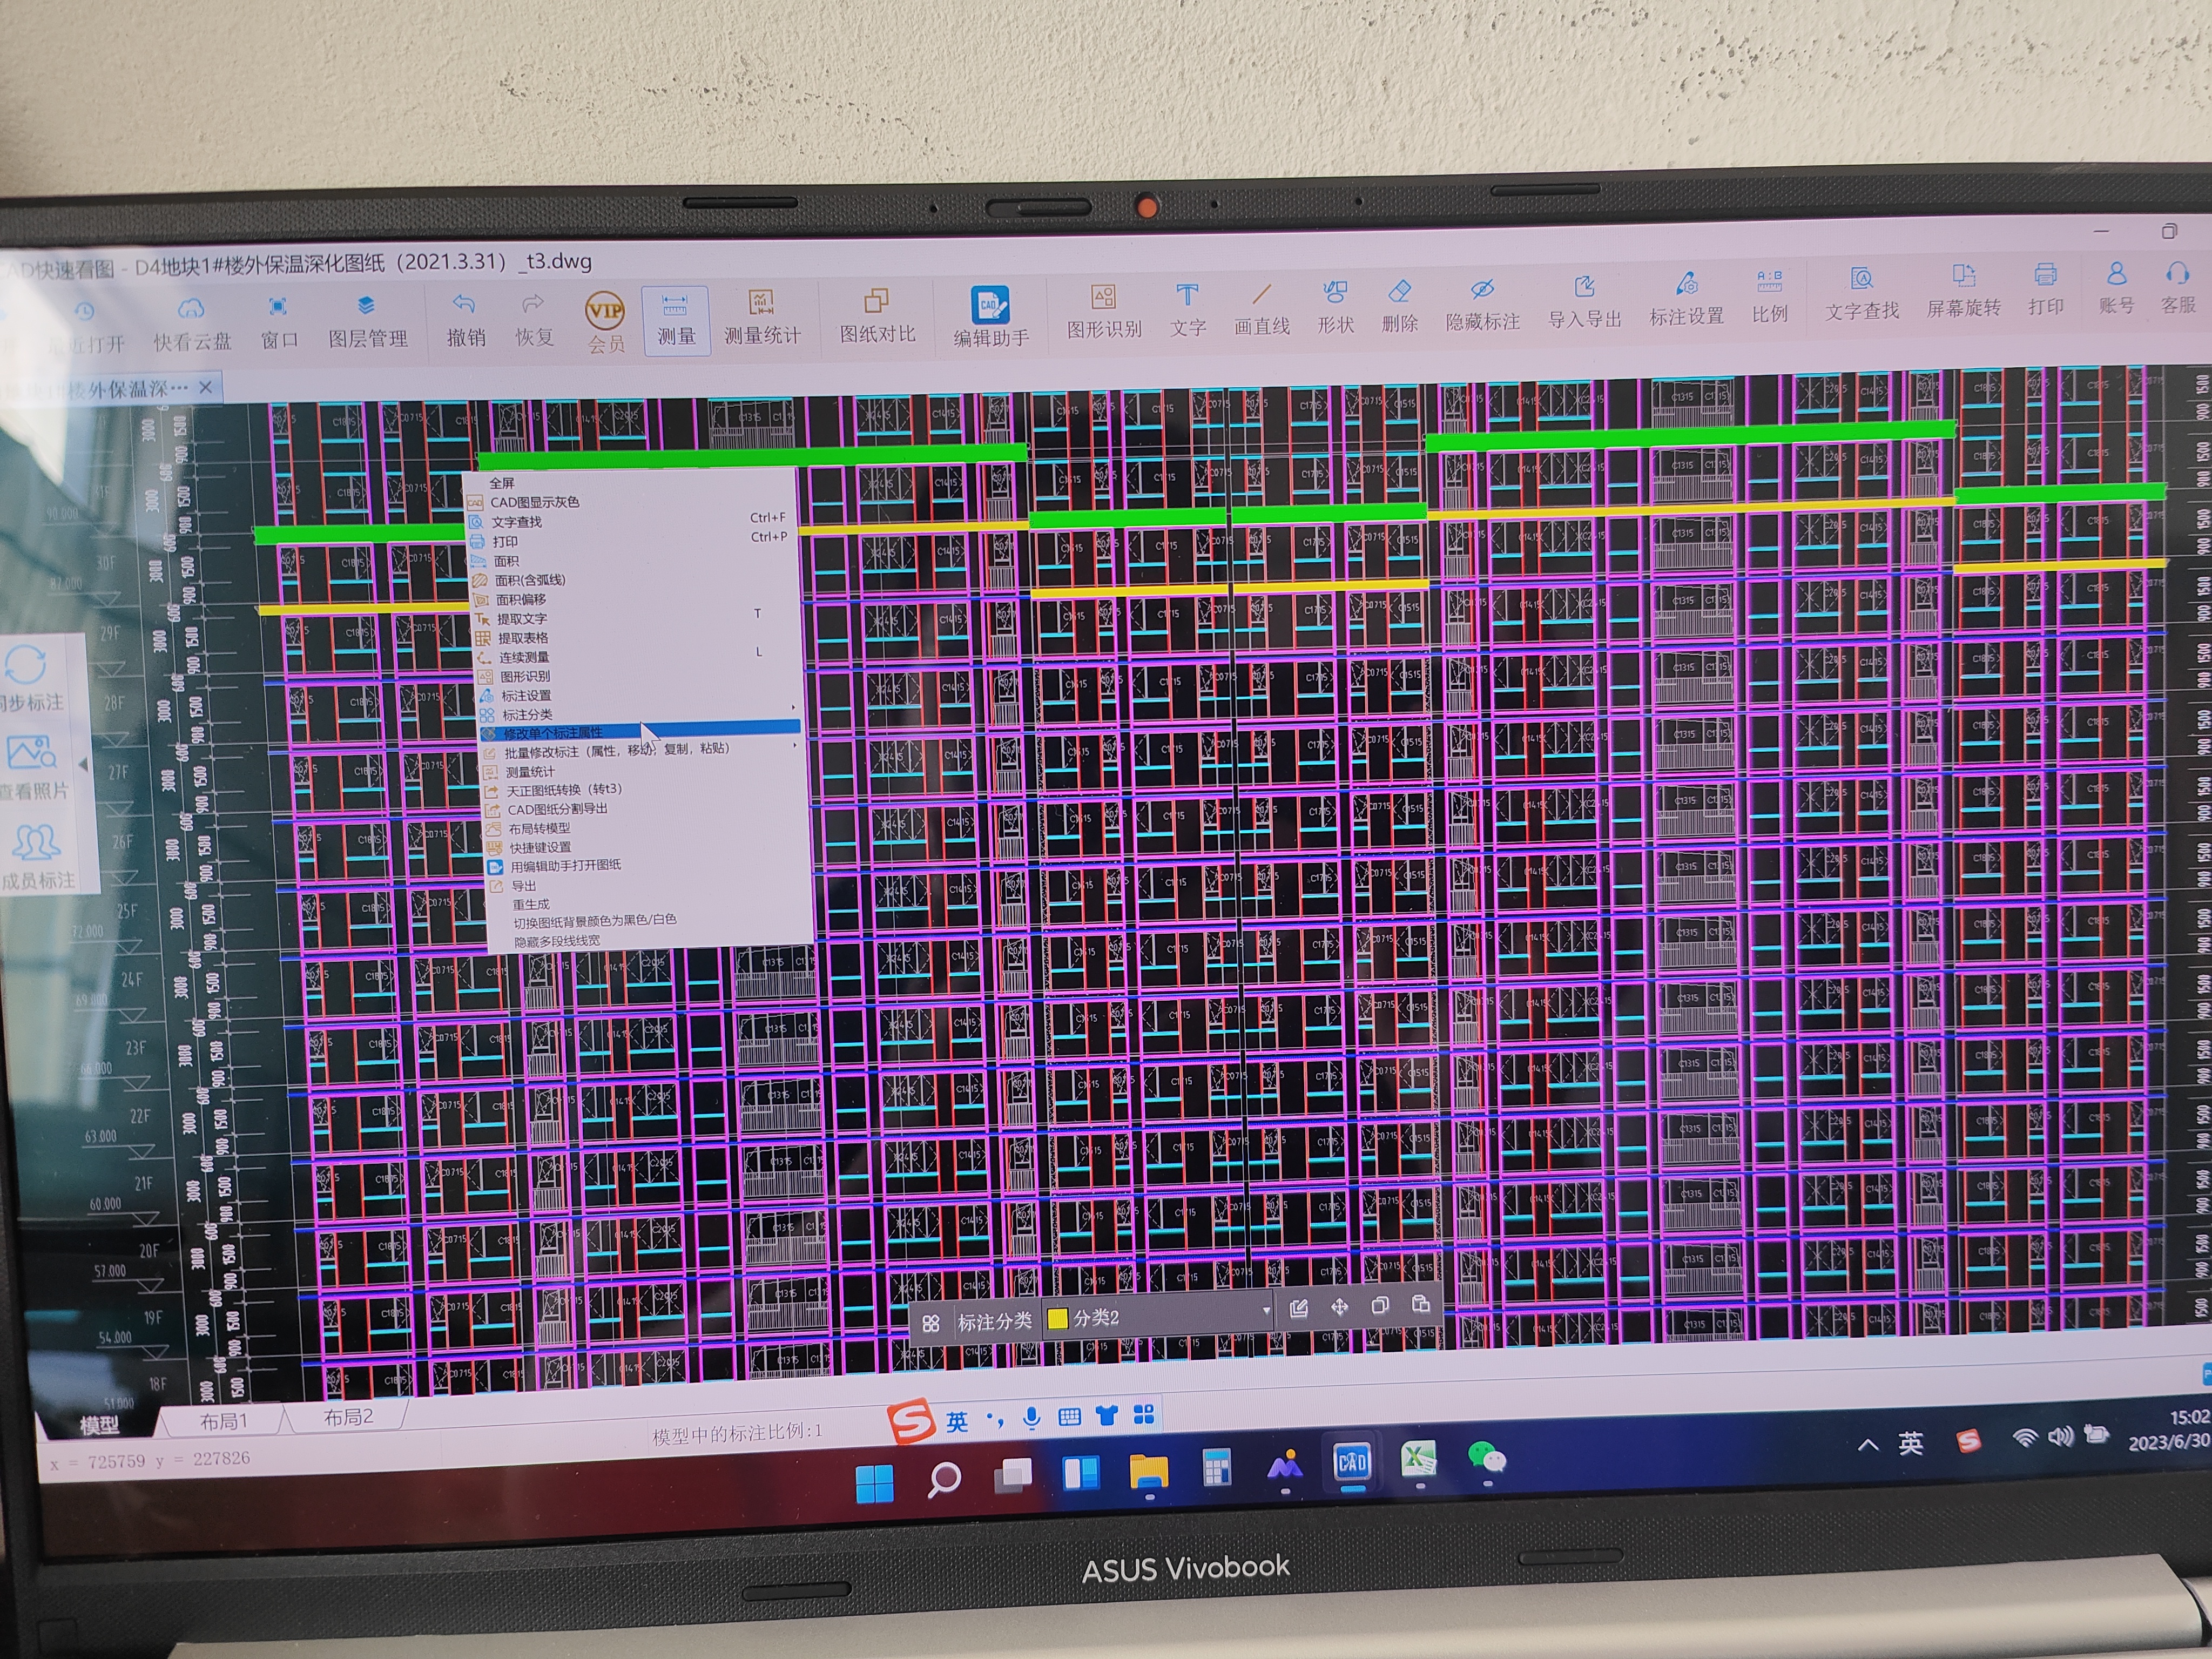Click the 撤销 undo button
The width and height of the screenshot is (2212, 1659).
pyautogui.click(x=465, y=319)
